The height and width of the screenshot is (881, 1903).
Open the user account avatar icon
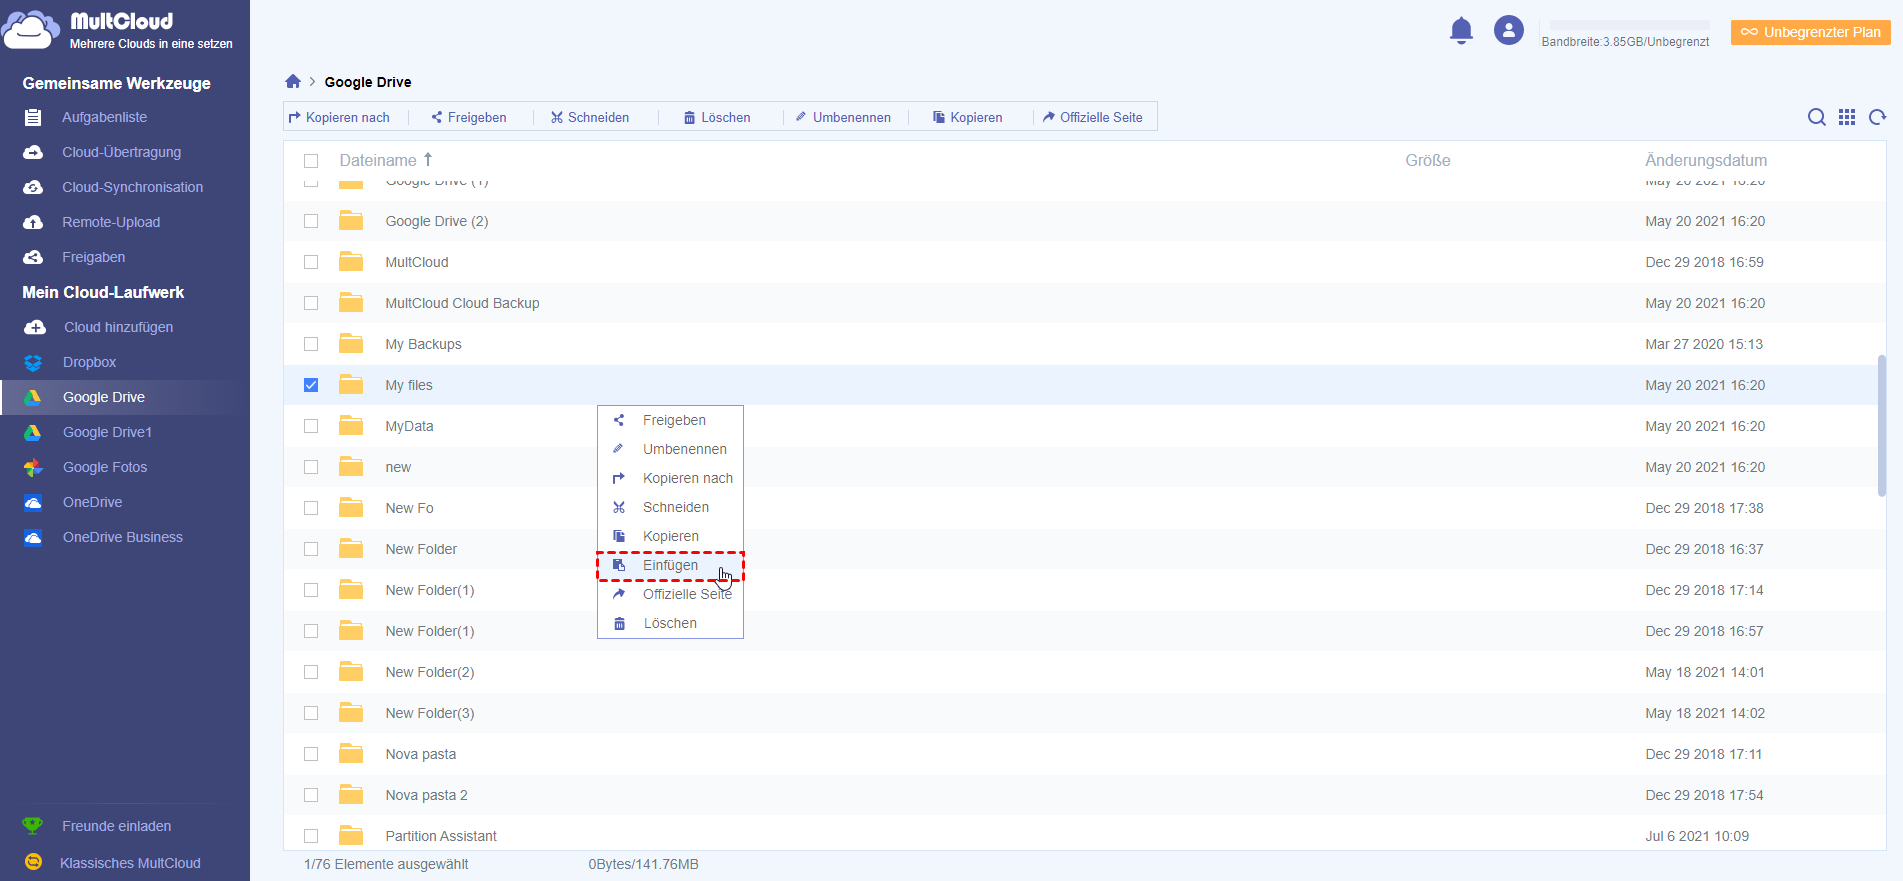pos(1508,30)
